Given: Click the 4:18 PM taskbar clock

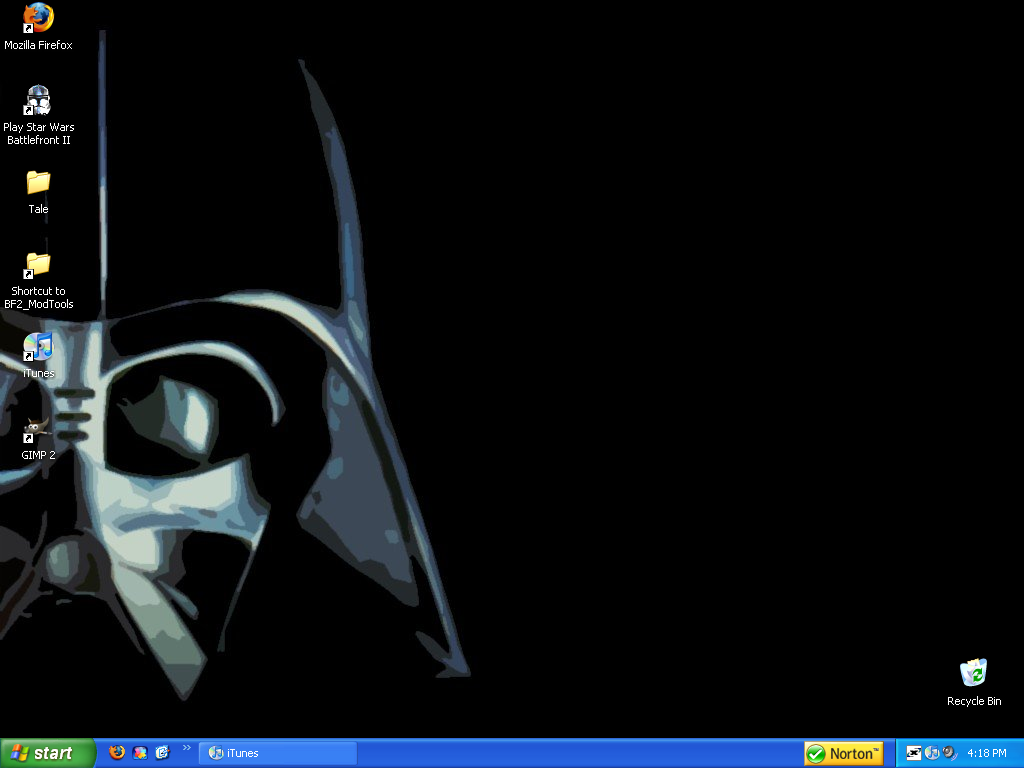Looking at the screenshot, I should pyautogui.click(x=987, y=753).
